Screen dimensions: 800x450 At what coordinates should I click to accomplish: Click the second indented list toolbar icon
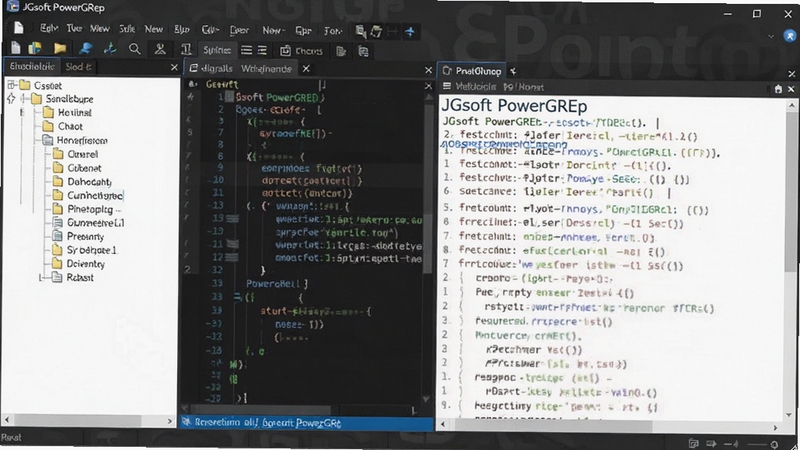tap(262, 50)
